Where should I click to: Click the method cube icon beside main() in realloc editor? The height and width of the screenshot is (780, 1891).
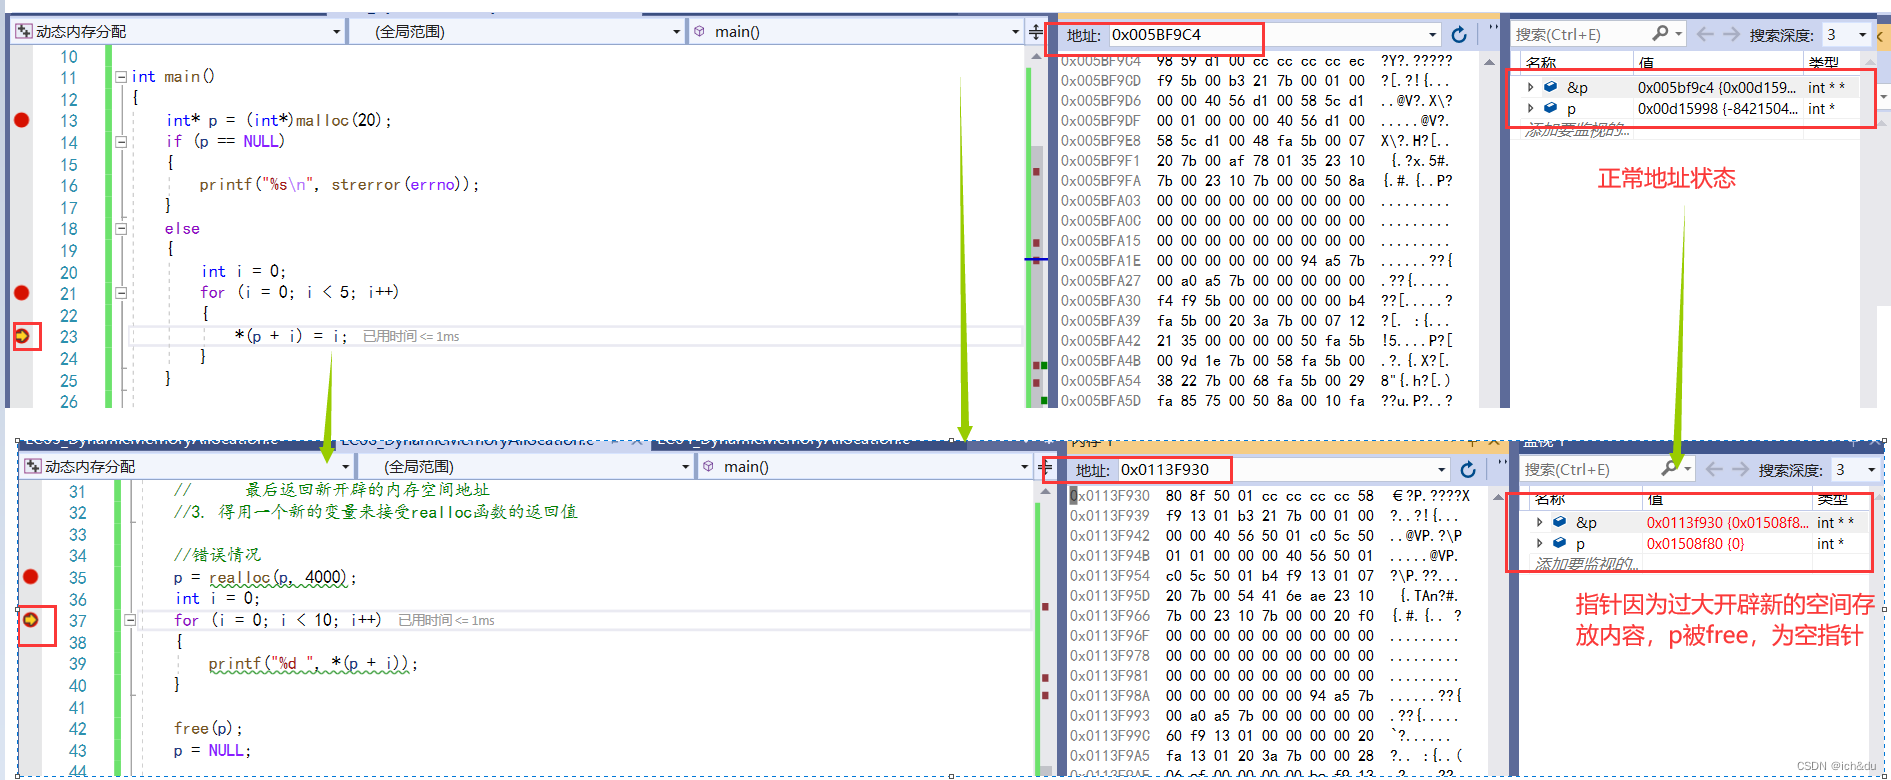709,467
